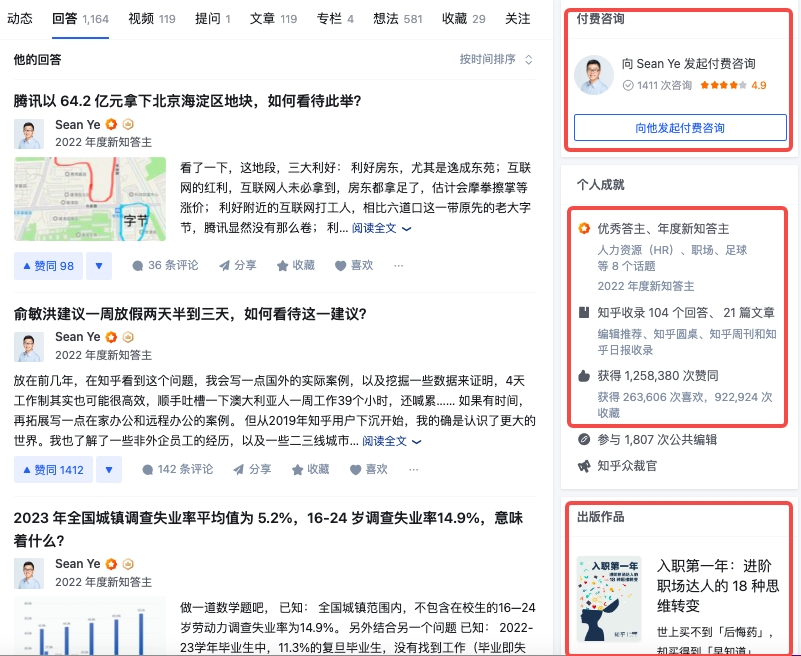Click orange badge beside Sean Ye, Tencent answer

coord(111,124)
